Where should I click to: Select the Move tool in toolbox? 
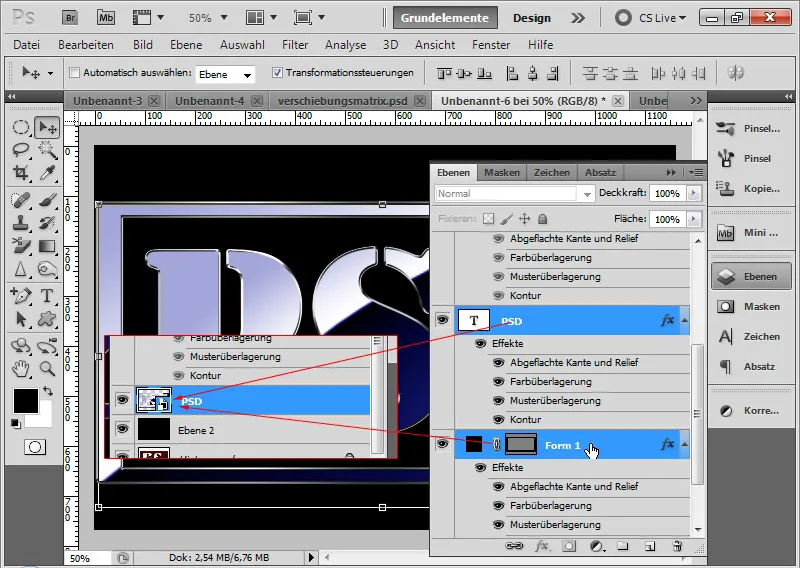47,127
